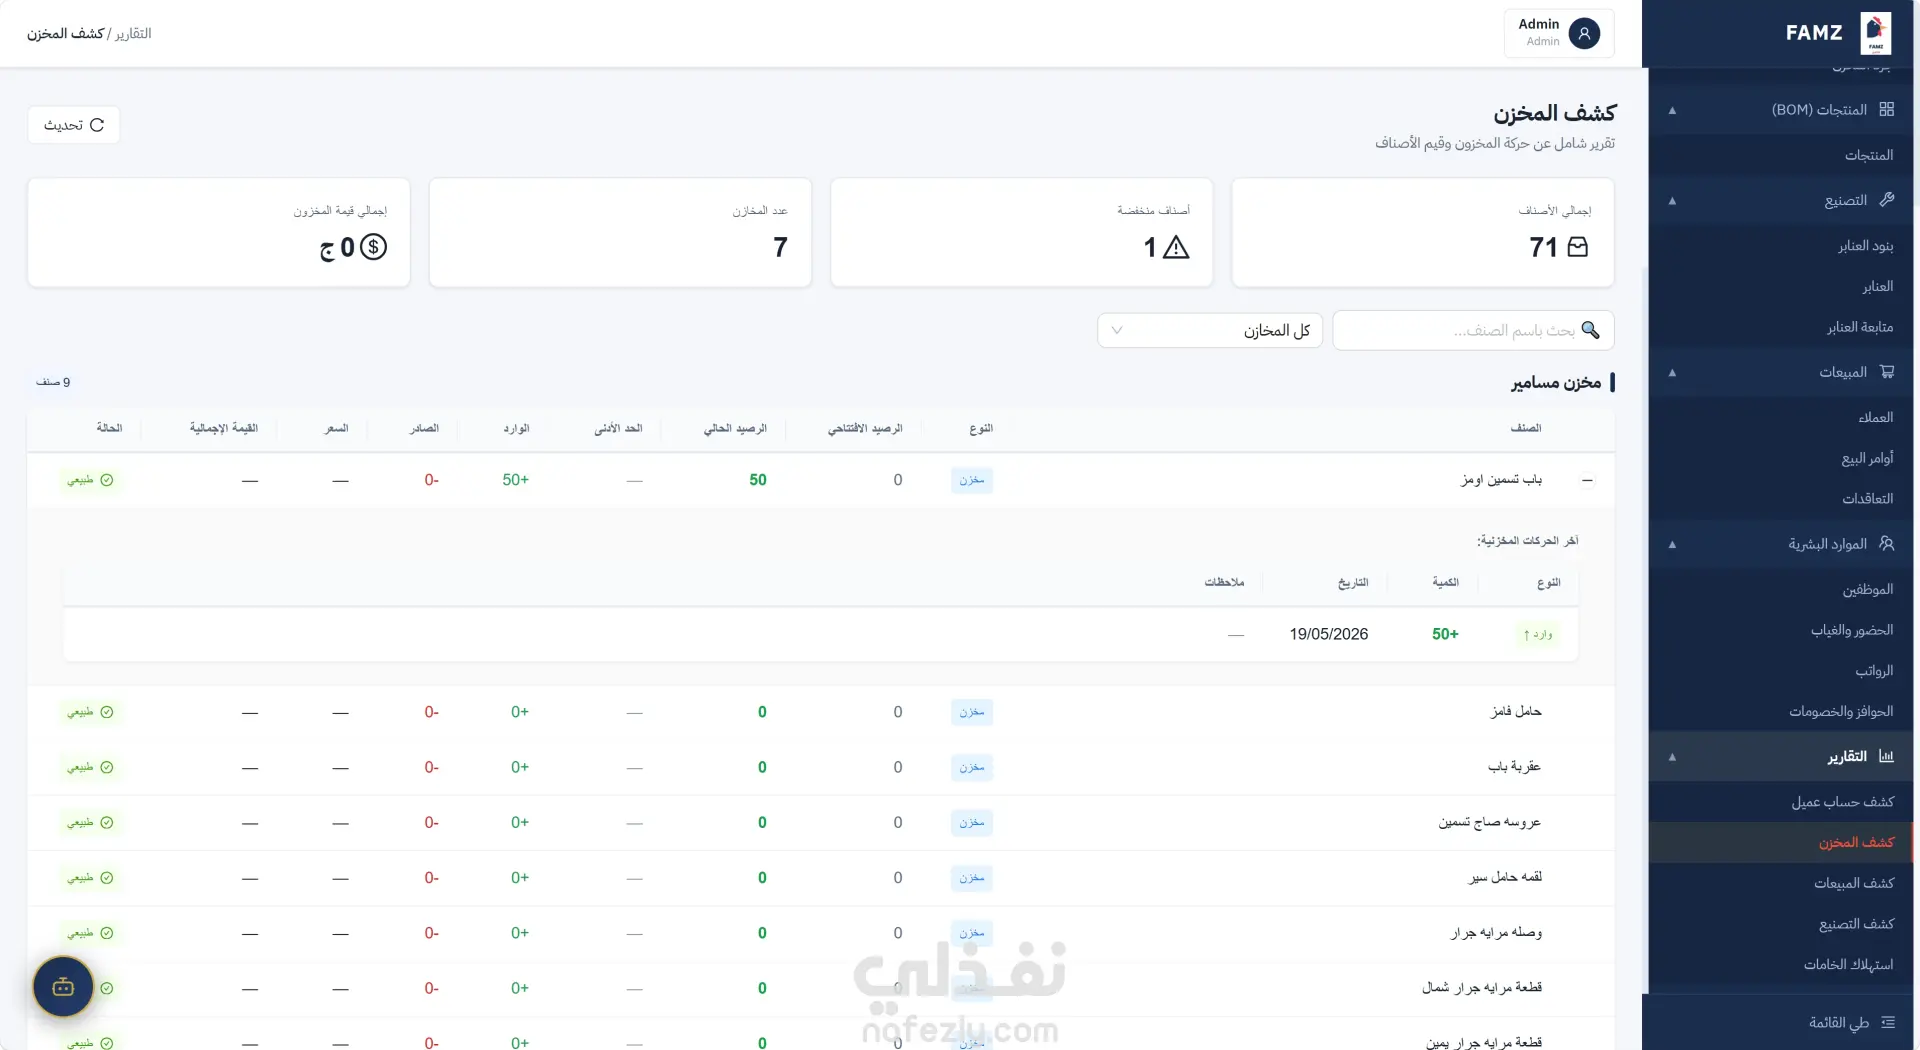Screen dimensions: 1920x1050
Task: Click the التصنيع wrench icon
Action: coord(1886,200)
